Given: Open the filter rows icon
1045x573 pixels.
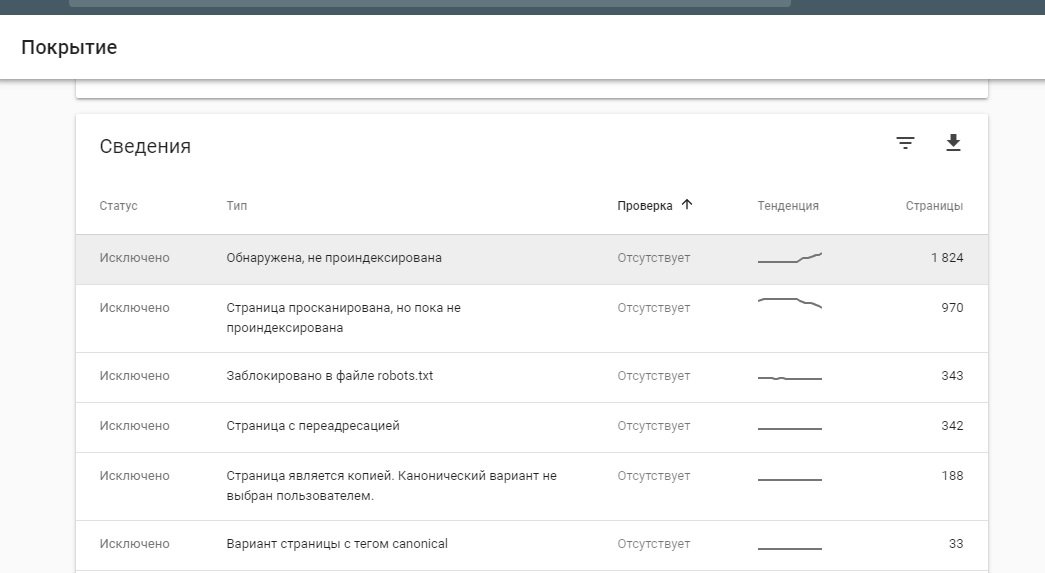Looking at the screenshot, I should pos(905,143).
